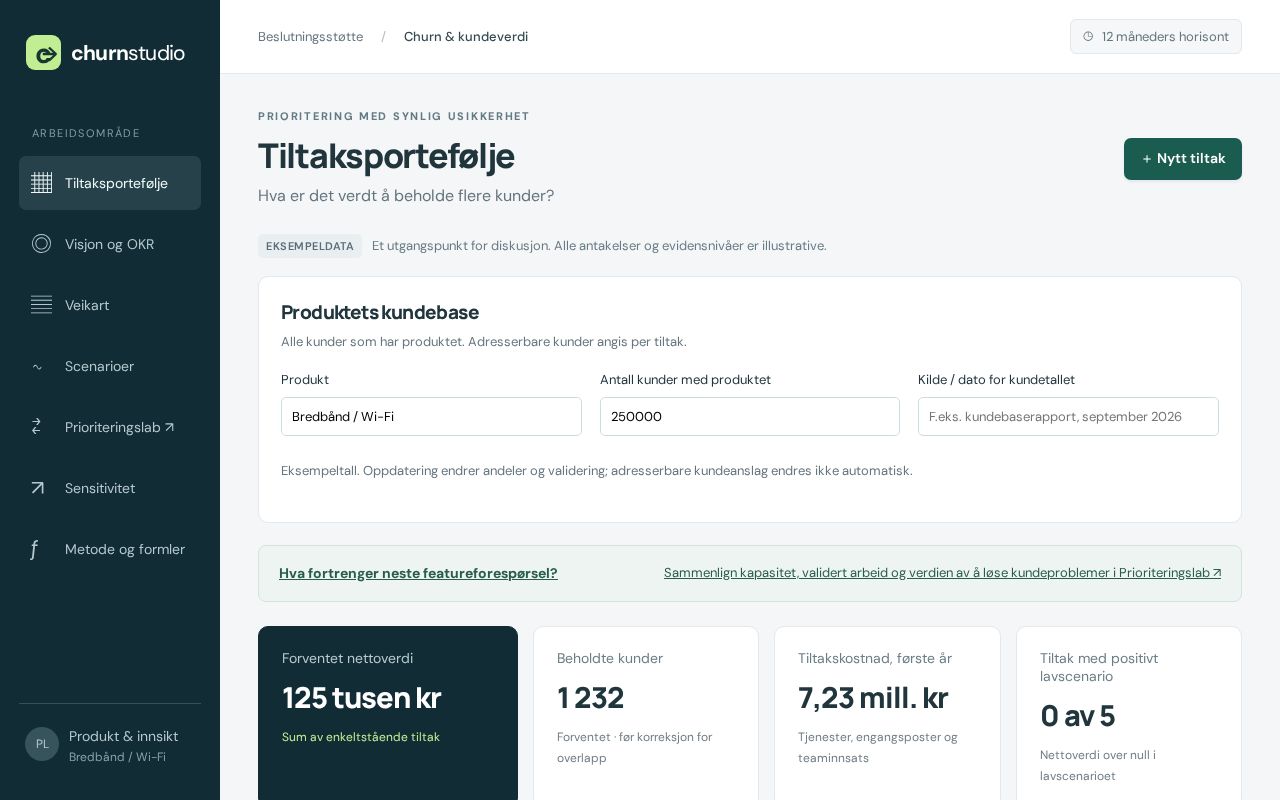Go to Visjon og OKR page
Screen dimensions: 1280x800
point(110,244)
